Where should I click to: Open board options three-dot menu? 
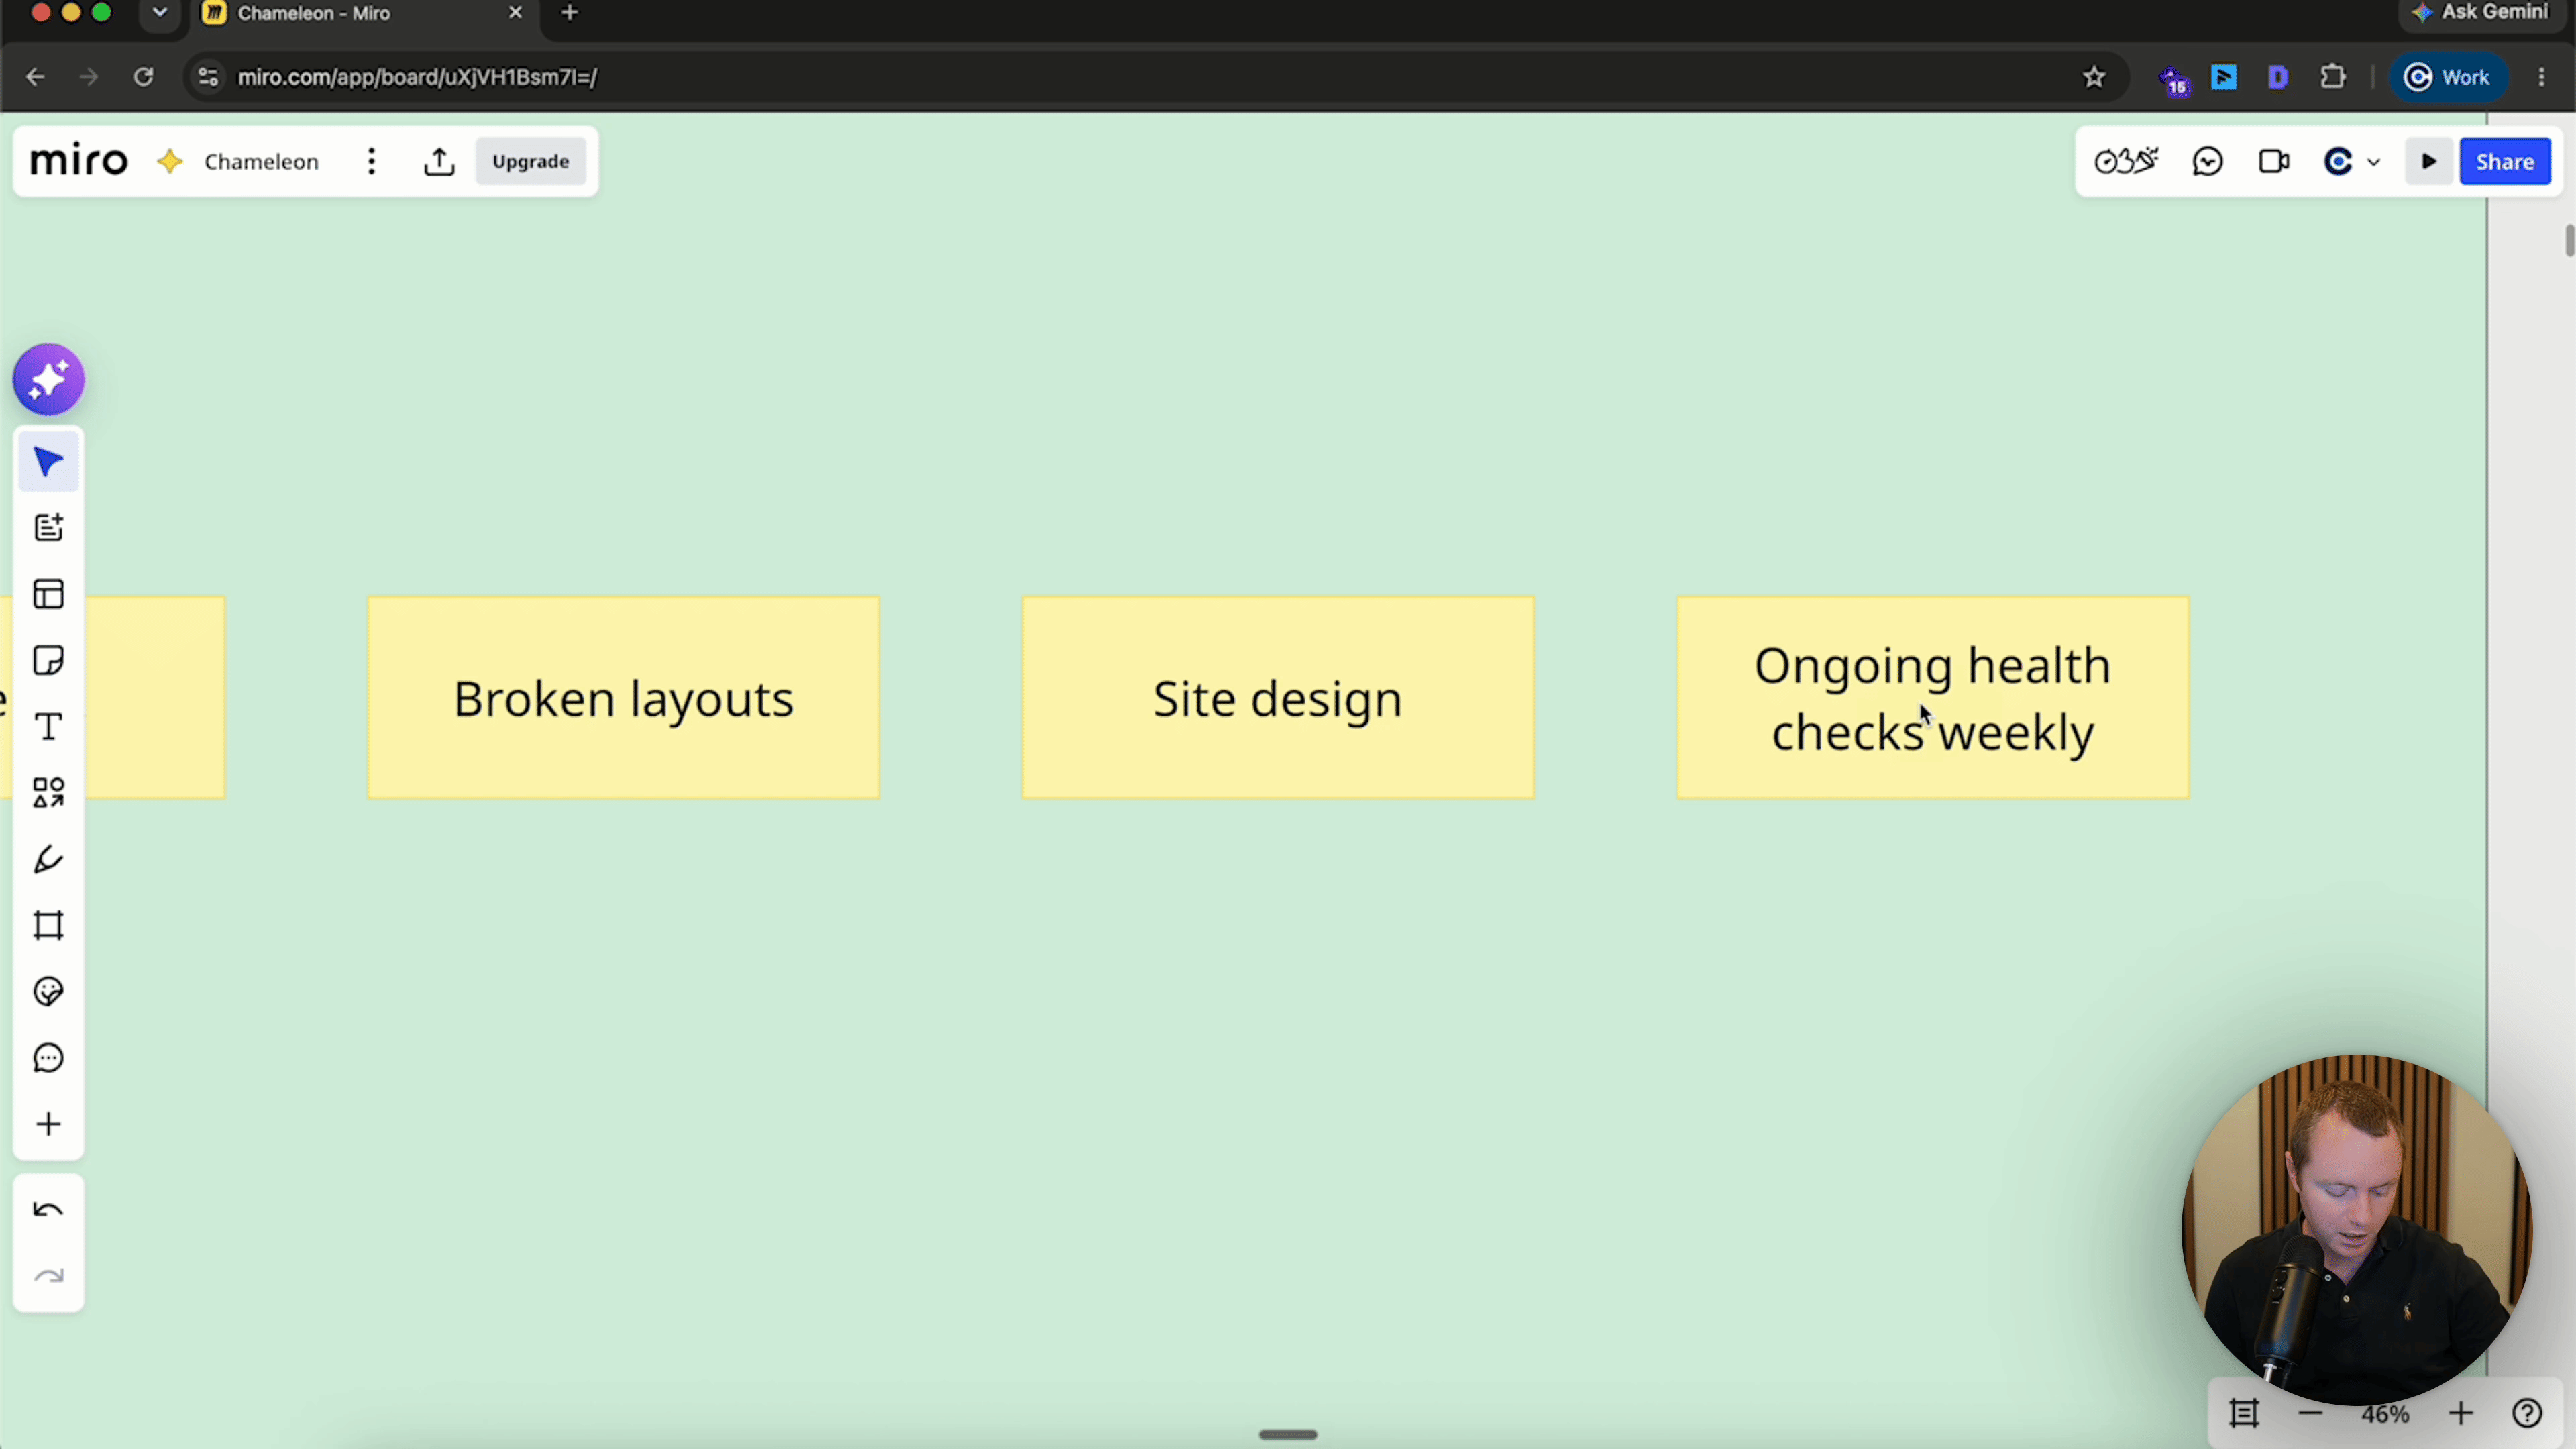371,162
